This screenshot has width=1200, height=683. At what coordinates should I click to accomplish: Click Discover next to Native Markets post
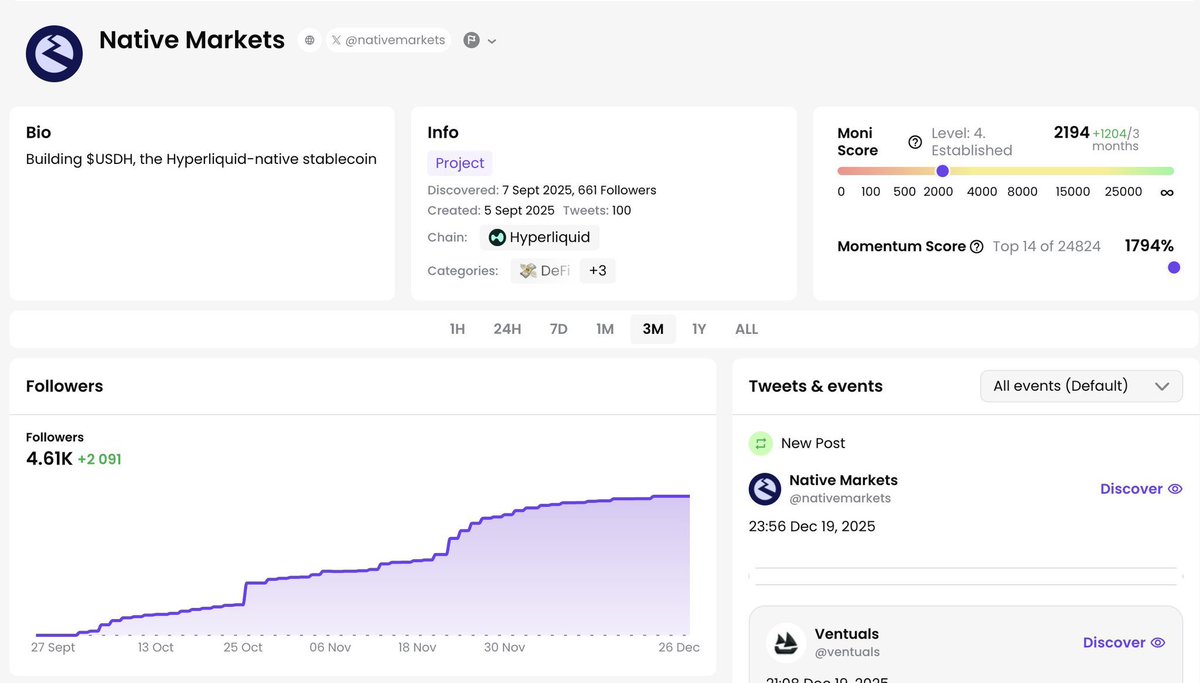pyautogui.click(x=1141, y=488)
